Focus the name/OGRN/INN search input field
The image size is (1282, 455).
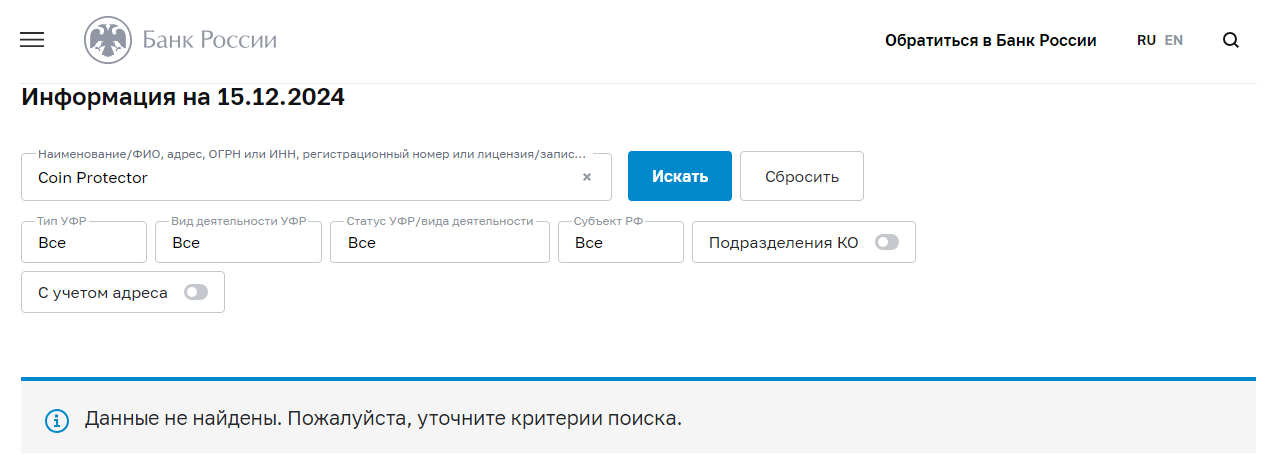pos(316,177)
